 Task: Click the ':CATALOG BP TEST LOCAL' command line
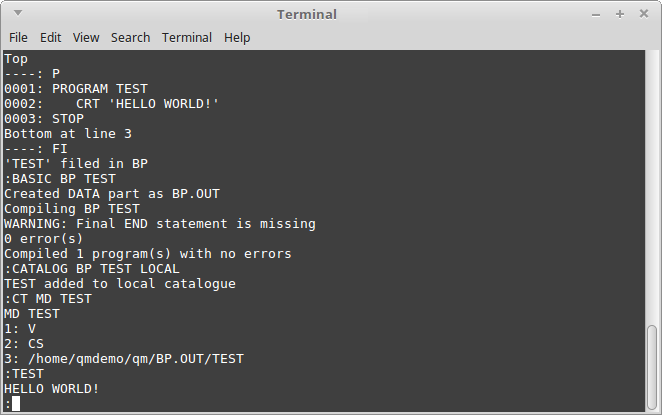point(92,269)
